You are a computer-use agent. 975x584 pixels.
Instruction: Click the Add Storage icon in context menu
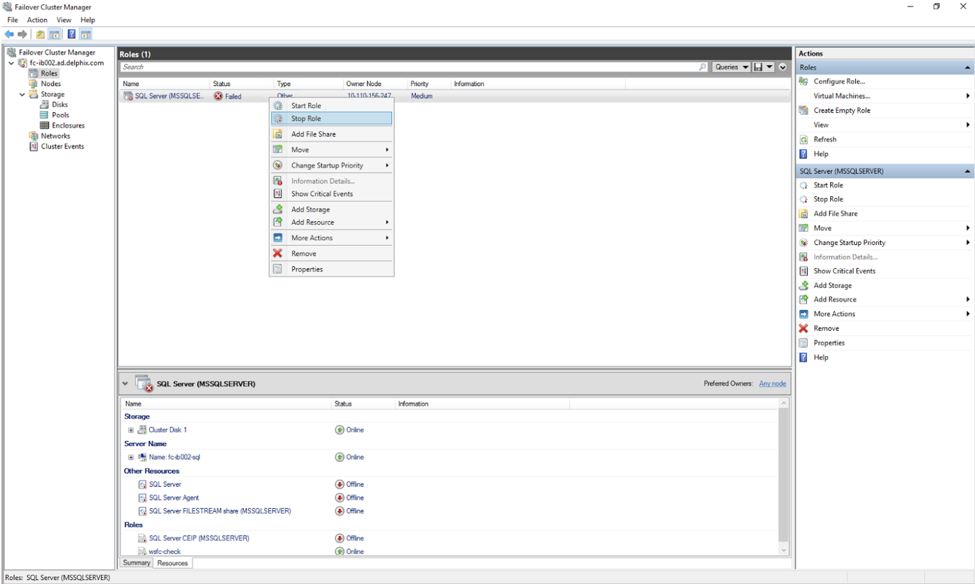click(278, 209)
